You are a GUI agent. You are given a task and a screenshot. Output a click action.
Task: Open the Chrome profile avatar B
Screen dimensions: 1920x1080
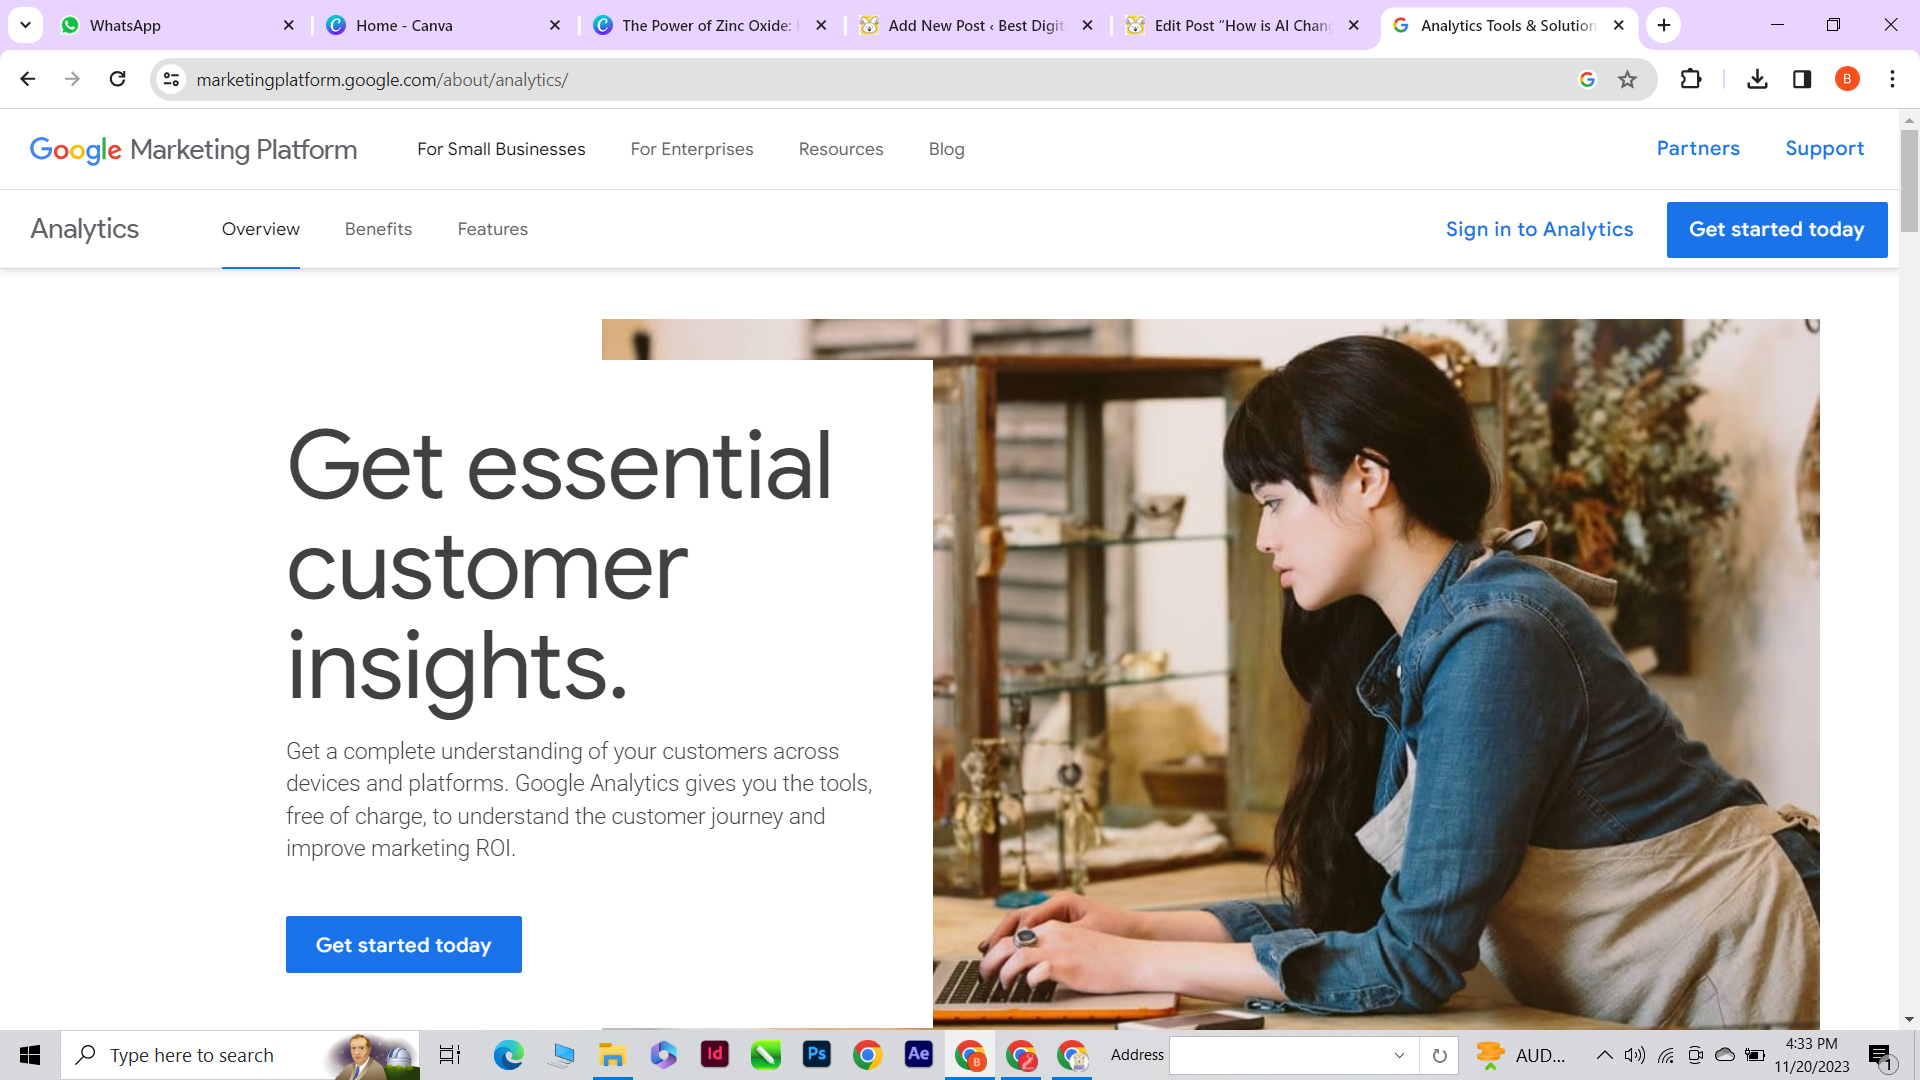(1847, 79)
